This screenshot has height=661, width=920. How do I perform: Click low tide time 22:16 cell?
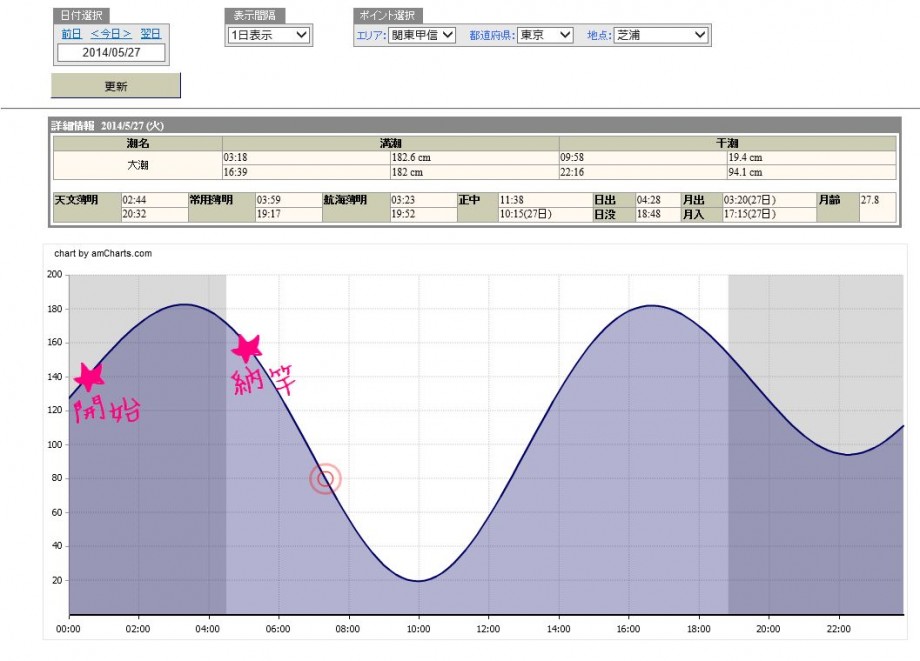(642, 172)
